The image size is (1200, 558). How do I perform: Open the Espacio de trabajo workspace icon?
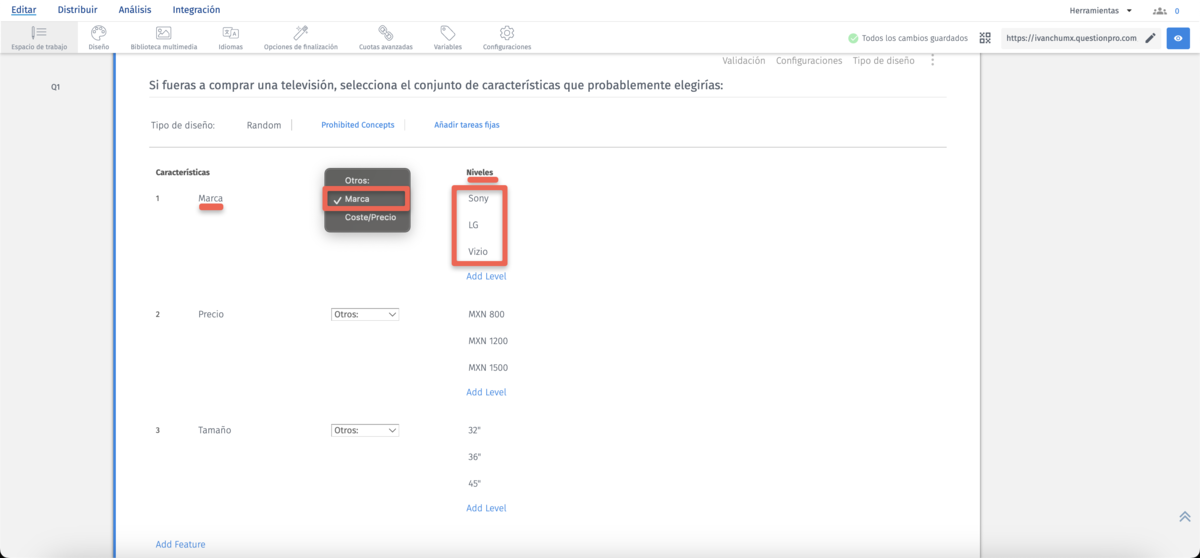click(39, 34)
